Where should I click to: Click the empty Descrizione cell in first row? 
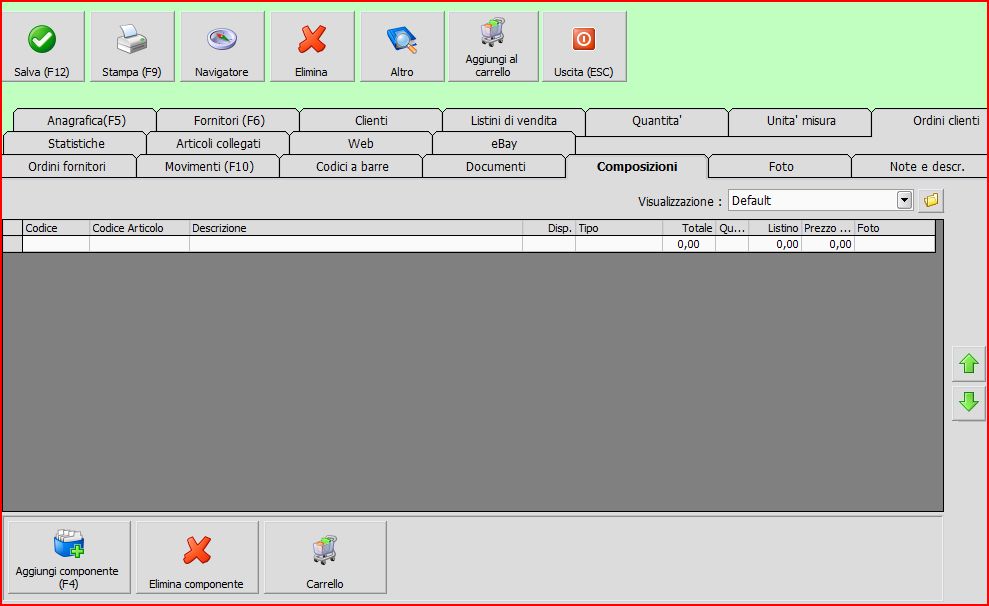[356, 244]
